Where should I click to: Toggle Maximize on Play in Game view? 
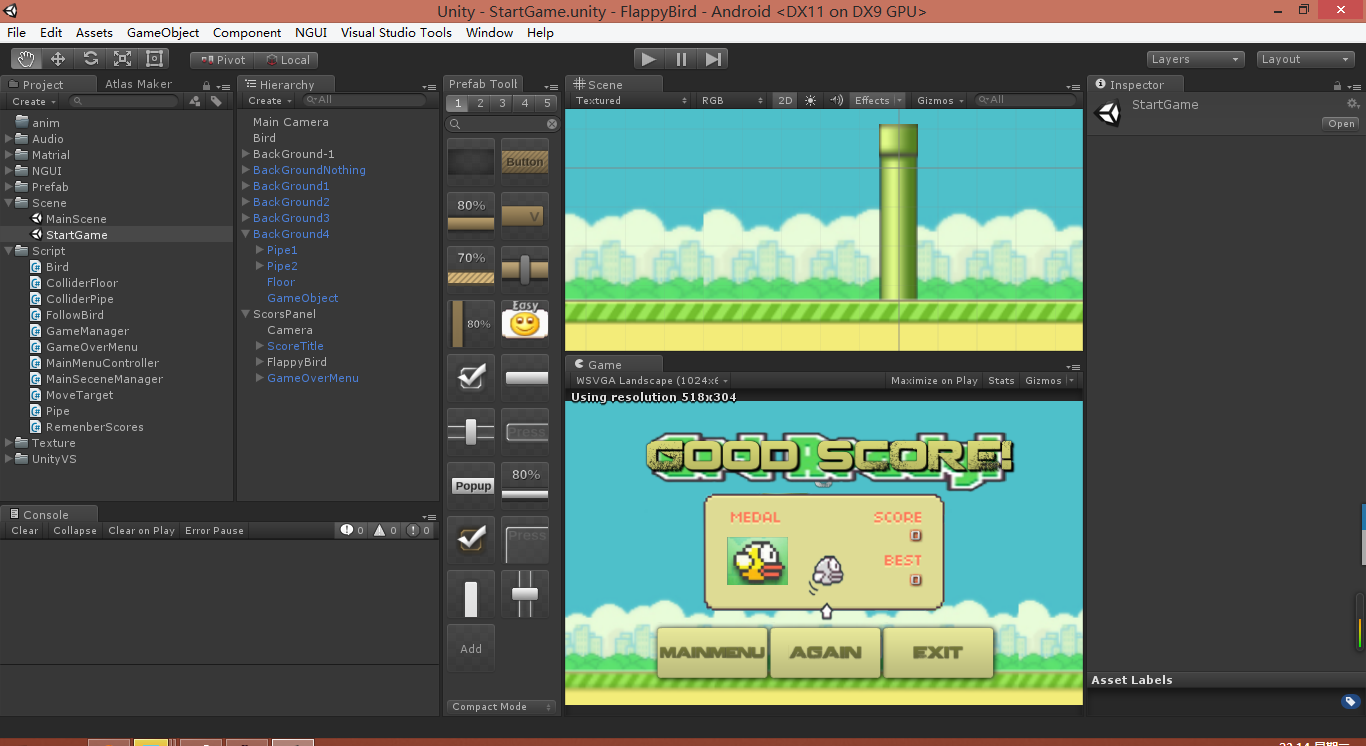(934, 380)
